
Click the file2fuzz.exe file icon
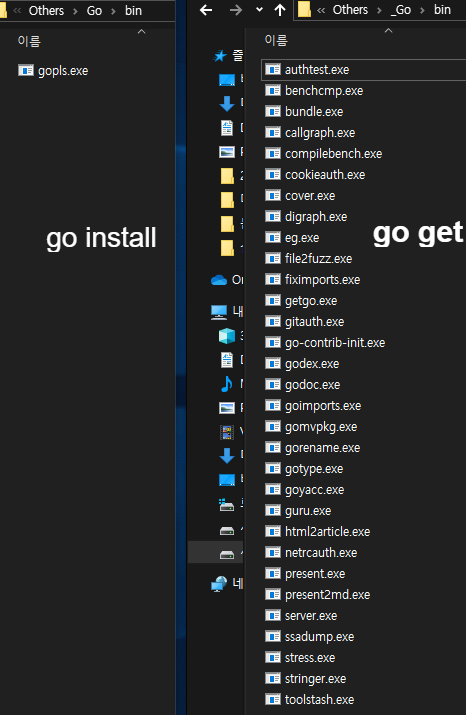[x=273, y=259]
